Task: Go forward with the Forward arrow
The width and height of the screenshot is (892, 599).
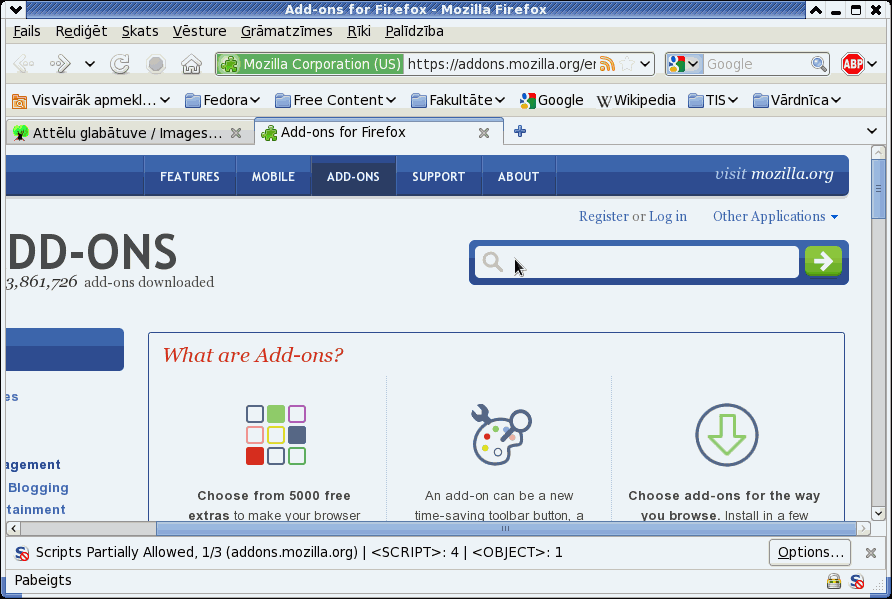Action: pos(60,64)
